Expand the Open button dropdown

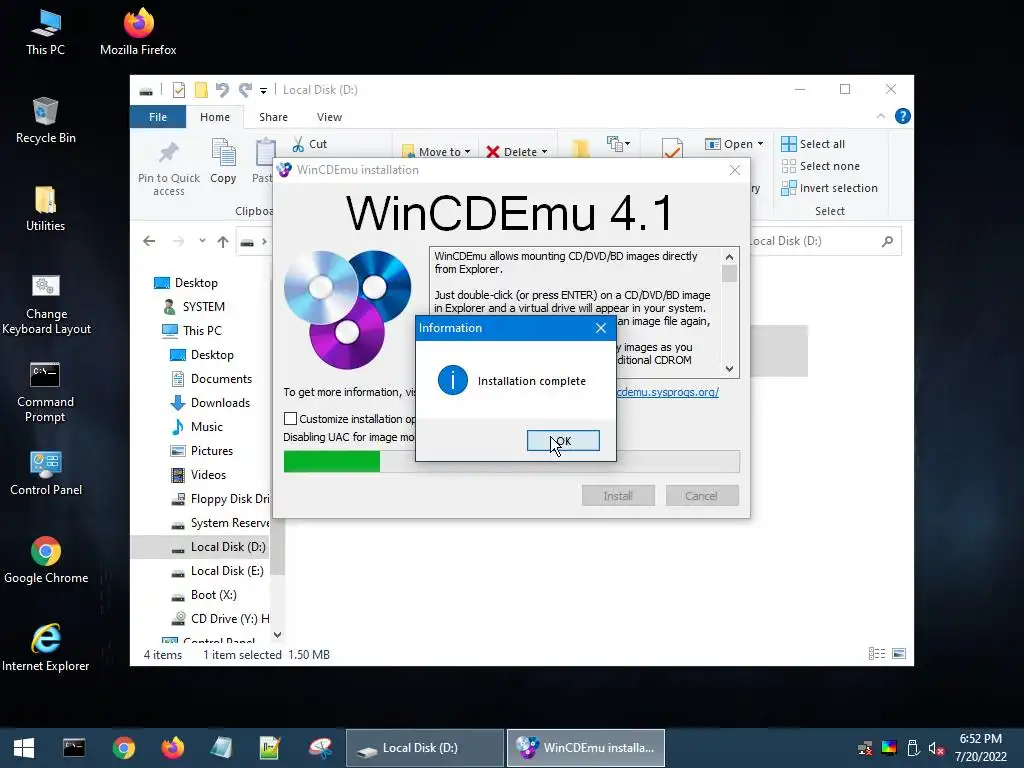click(760, 144)
